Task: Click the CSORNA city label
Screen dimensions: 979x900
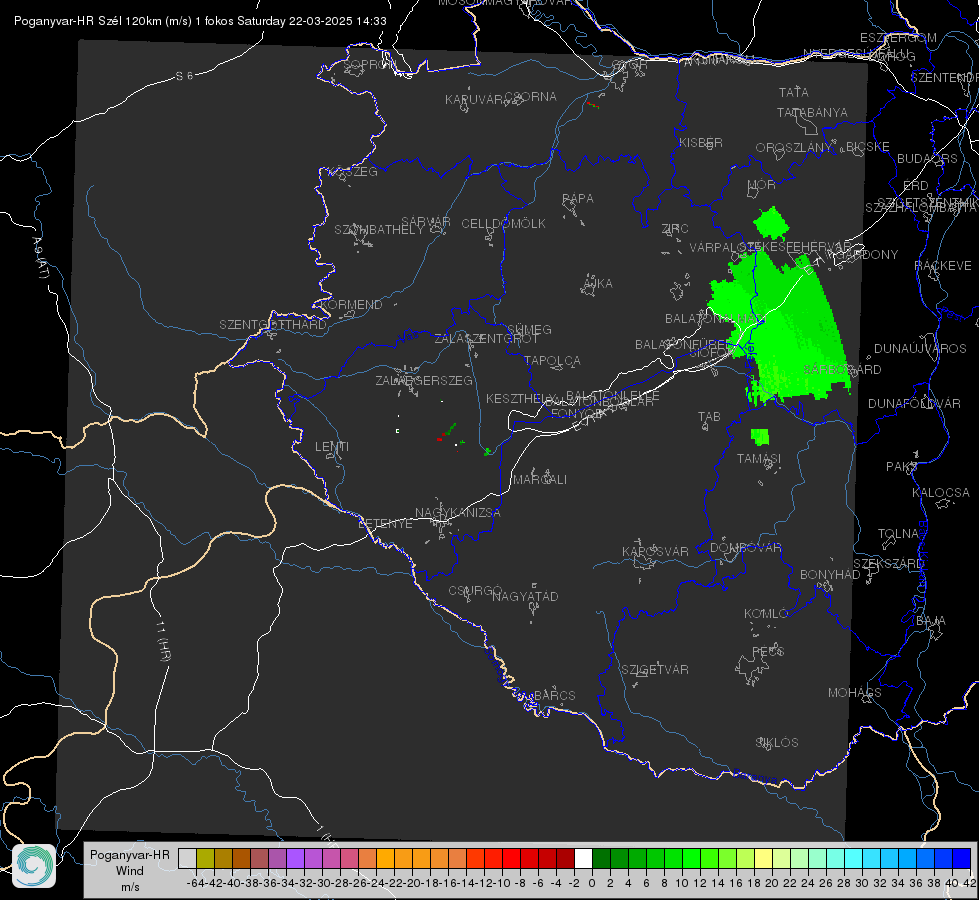Action: 531,97
